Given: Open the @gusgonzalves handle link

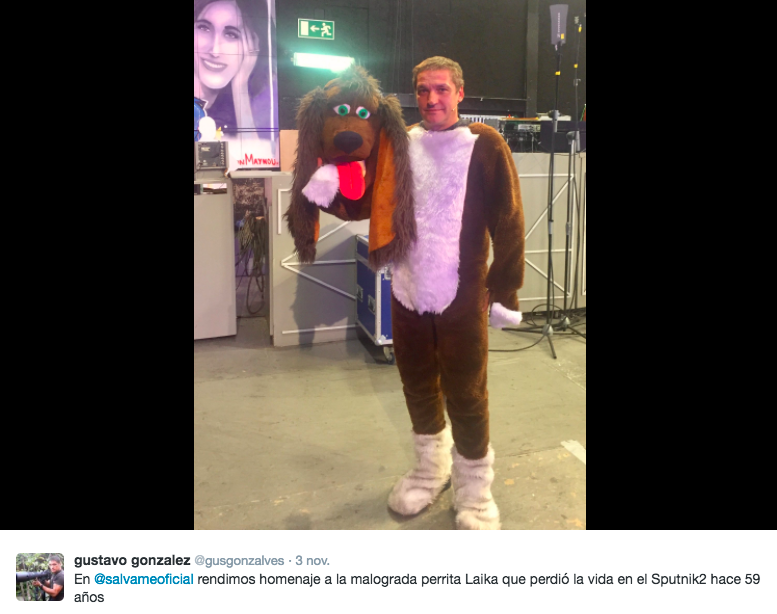Looking at the screenshot, I should [x=239, y=560].
